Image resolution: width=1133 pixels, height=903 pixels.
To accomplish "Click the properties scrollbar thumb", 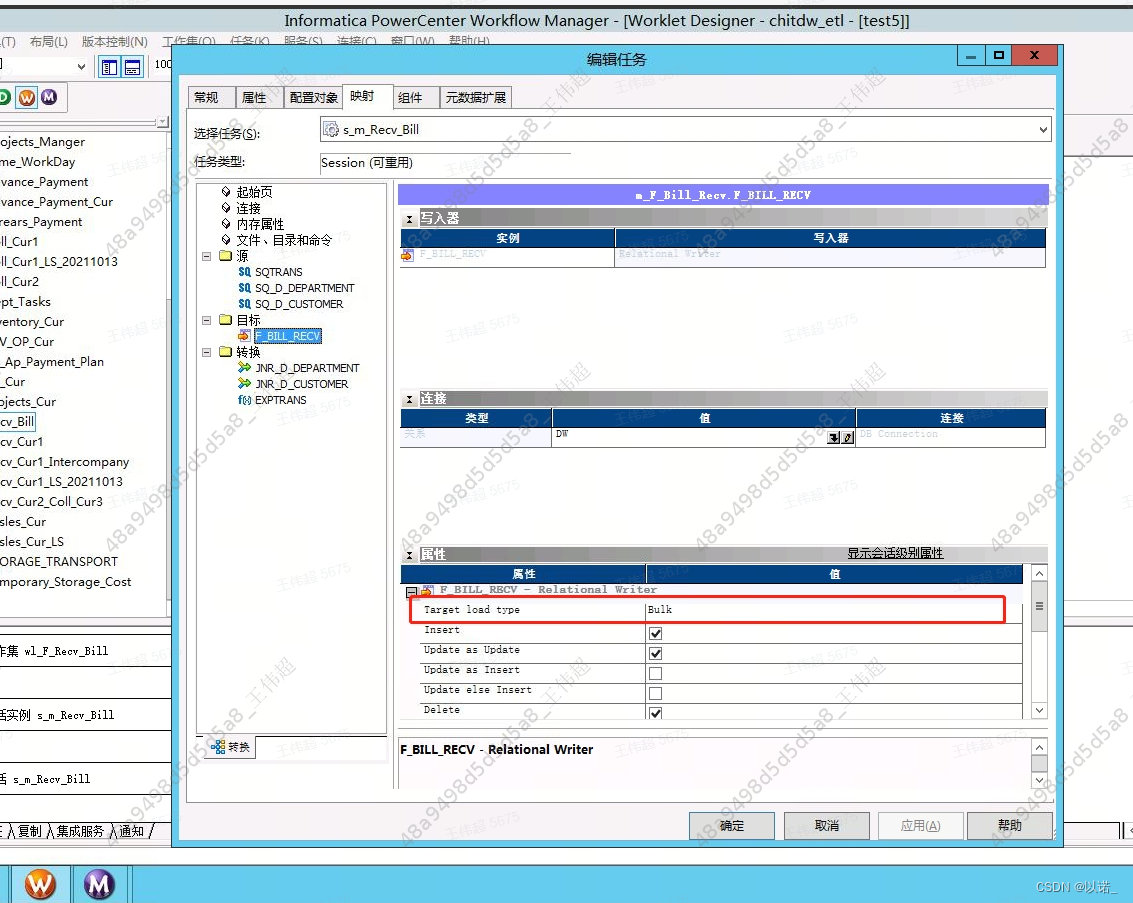I will click(x=1039, y=606).
